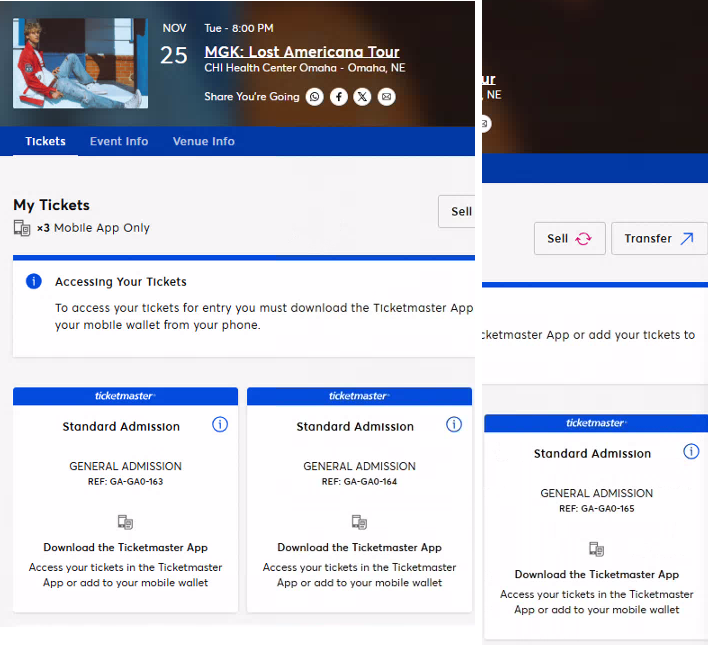Screen dimensions: 708x645
Task: Share event on X icon
Action: [362, 97]
